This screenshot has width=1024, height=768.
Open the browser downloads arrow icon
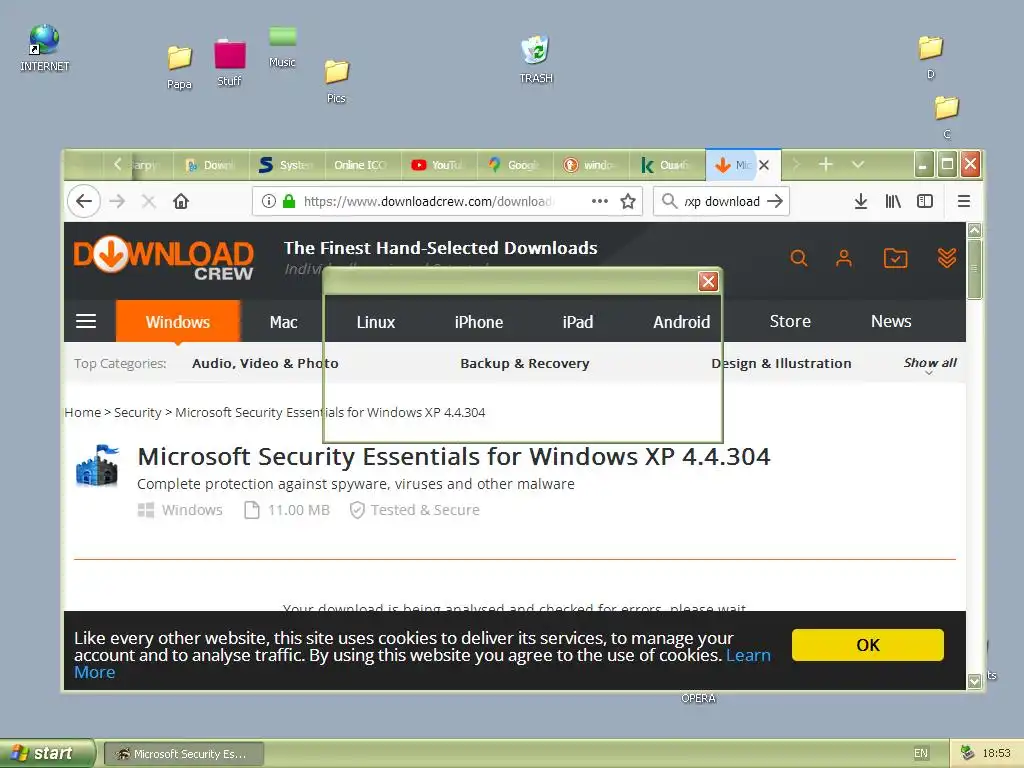coord(861,201)
